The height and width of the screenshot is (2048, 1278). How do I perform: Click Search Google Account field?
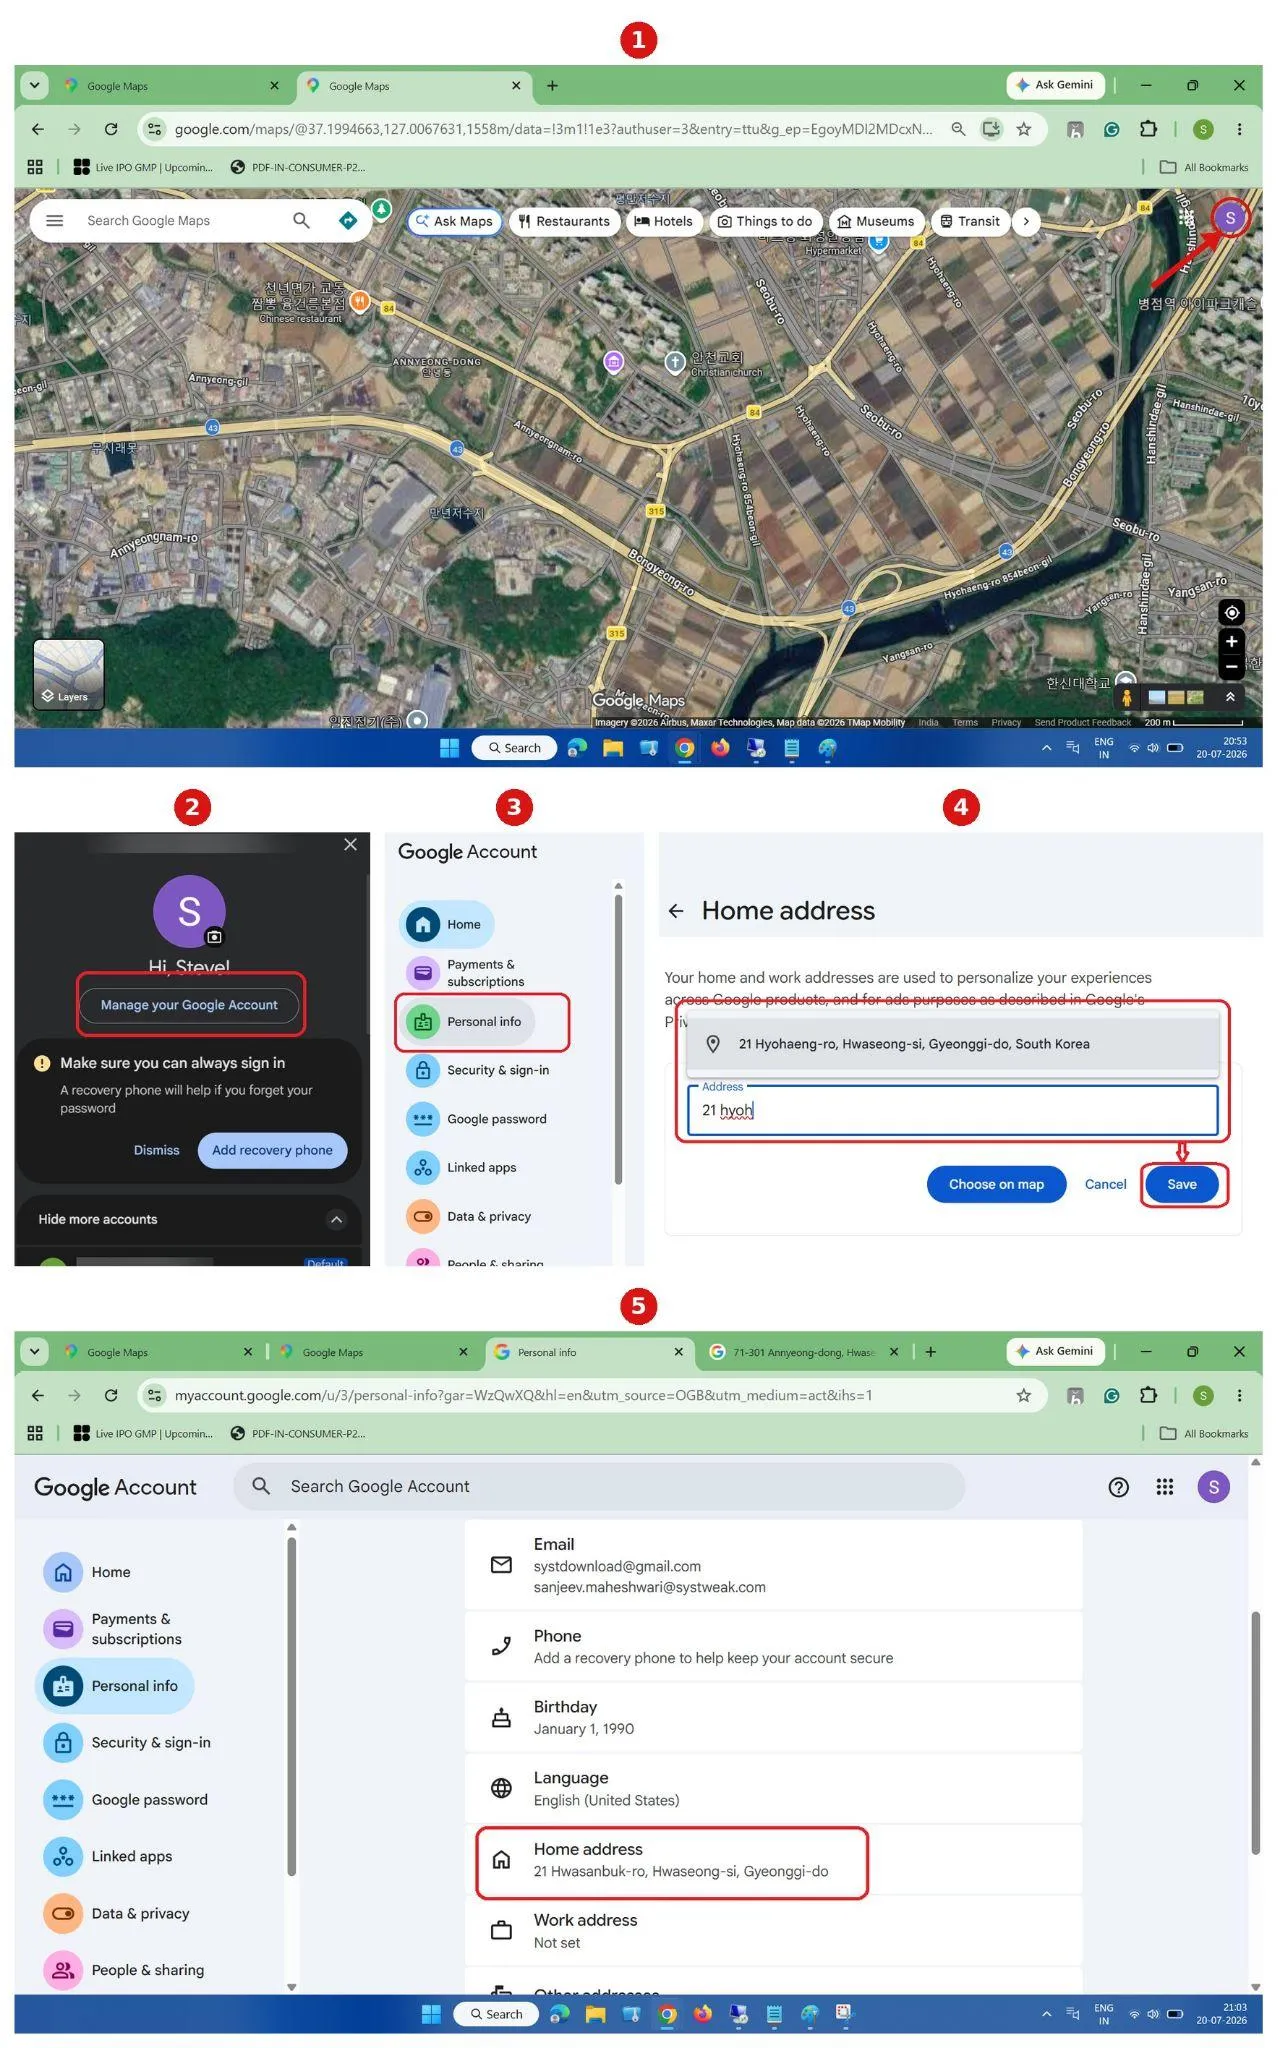pyautogui.click(x=600, y=1487)
